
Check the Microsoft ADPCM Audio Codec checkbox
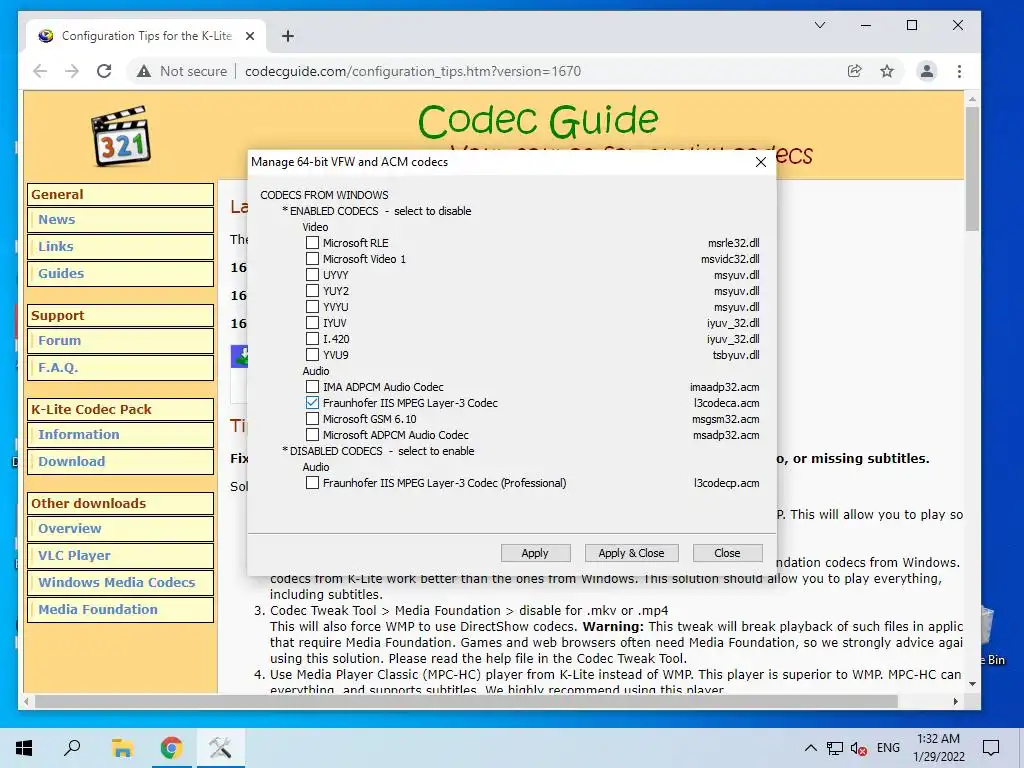(x=312, y=435)
